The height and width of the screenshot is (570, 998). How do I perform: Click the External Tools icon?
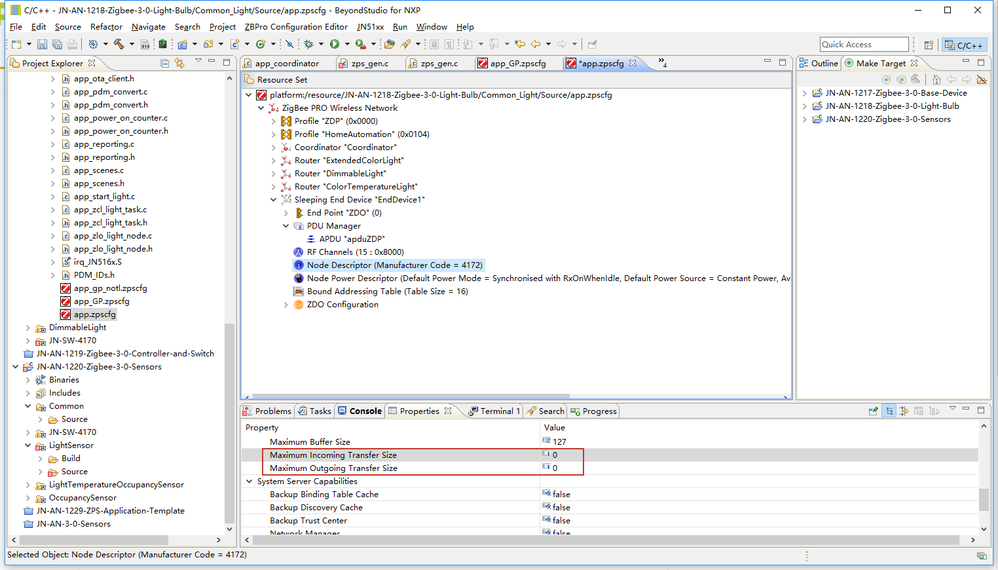click(360, 45)
